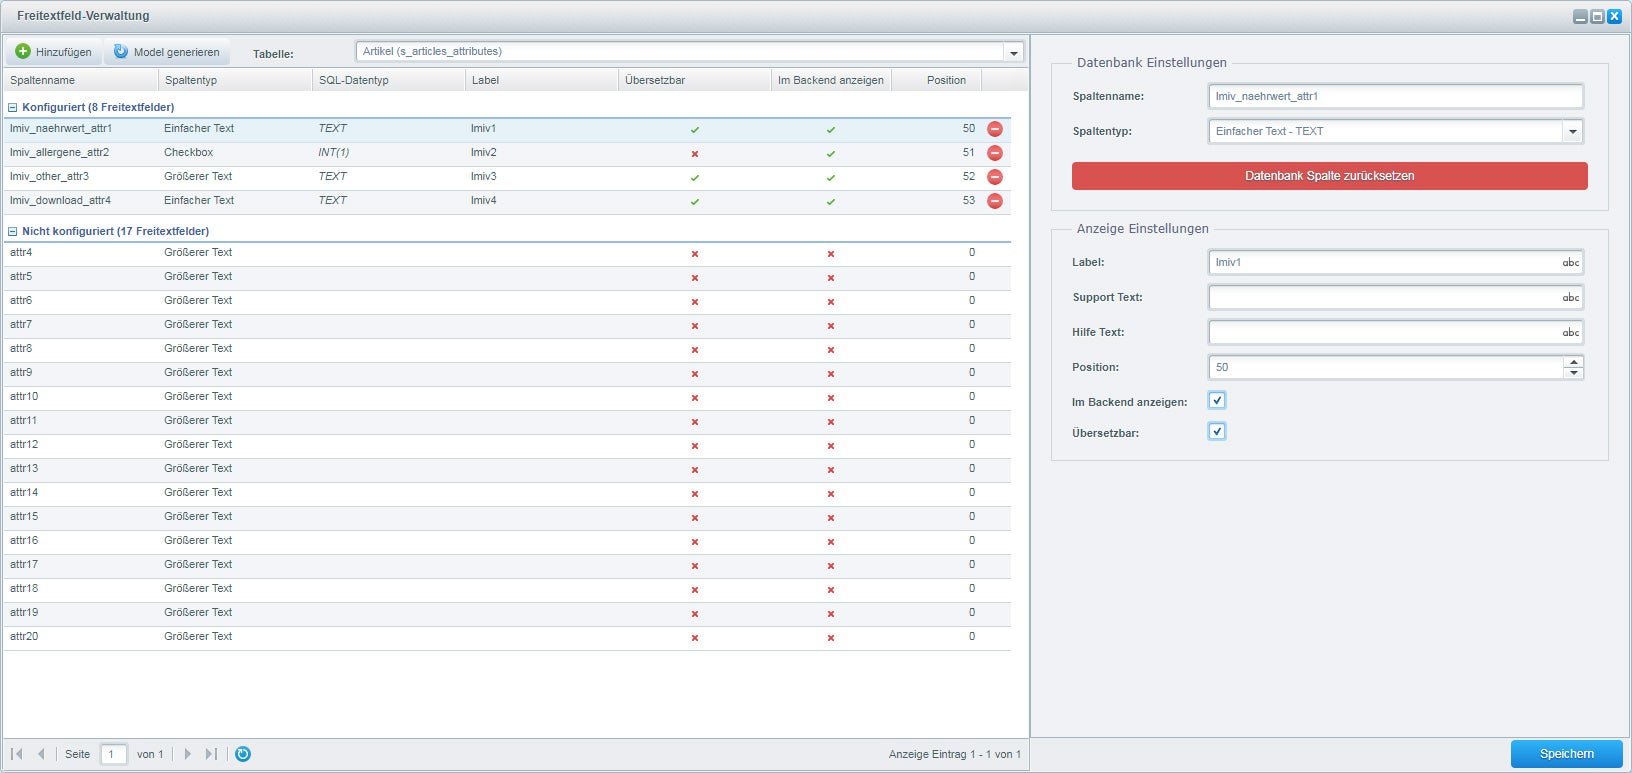Click the Übersetzbar red cross in the lmiv_allergene_attr2 row
The height and width of the screenshot is (773, 1632).
[695, 154]
